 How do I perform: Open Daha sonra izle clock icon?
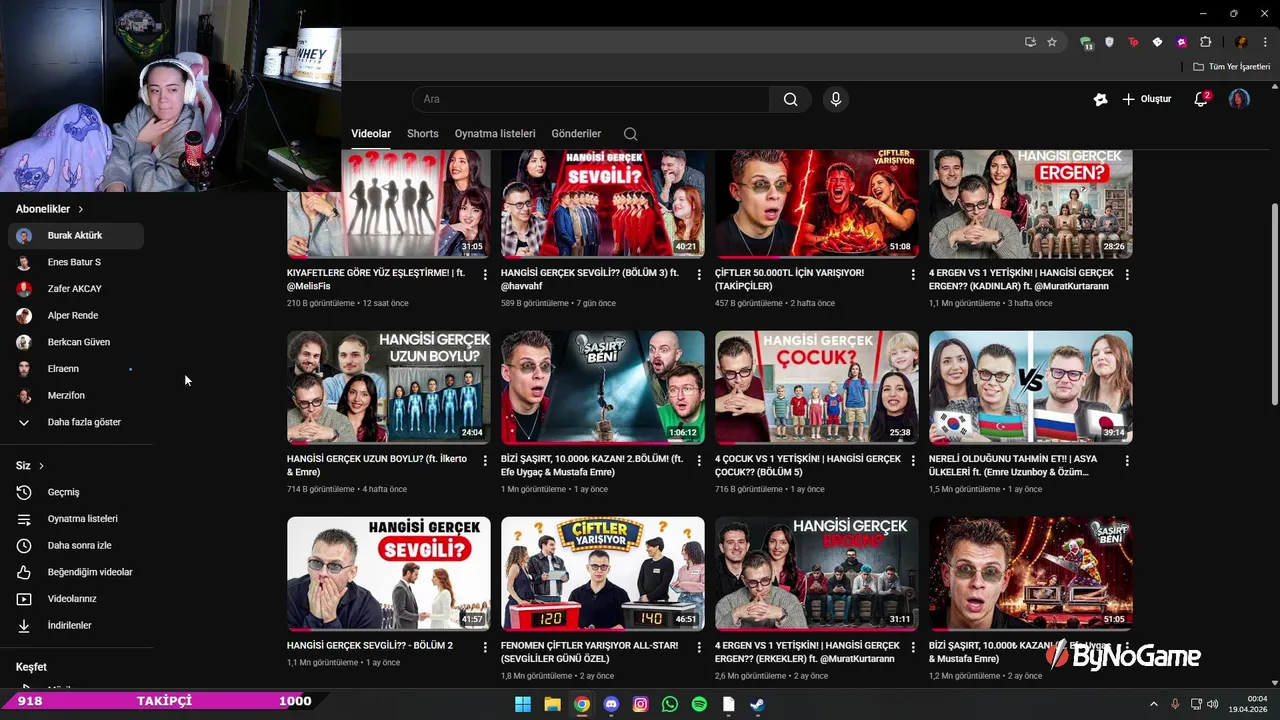(24, 546)
